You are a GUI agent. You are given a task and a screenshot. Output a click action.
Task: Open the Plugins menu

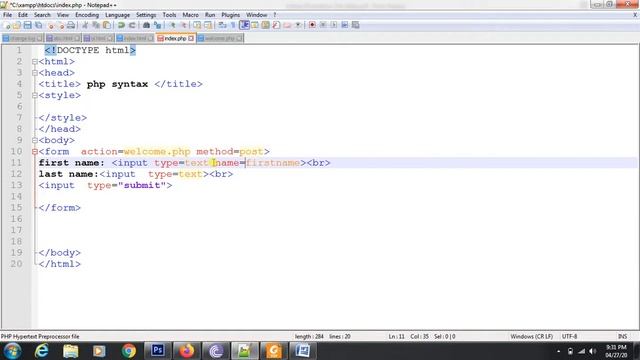[231, 15]
